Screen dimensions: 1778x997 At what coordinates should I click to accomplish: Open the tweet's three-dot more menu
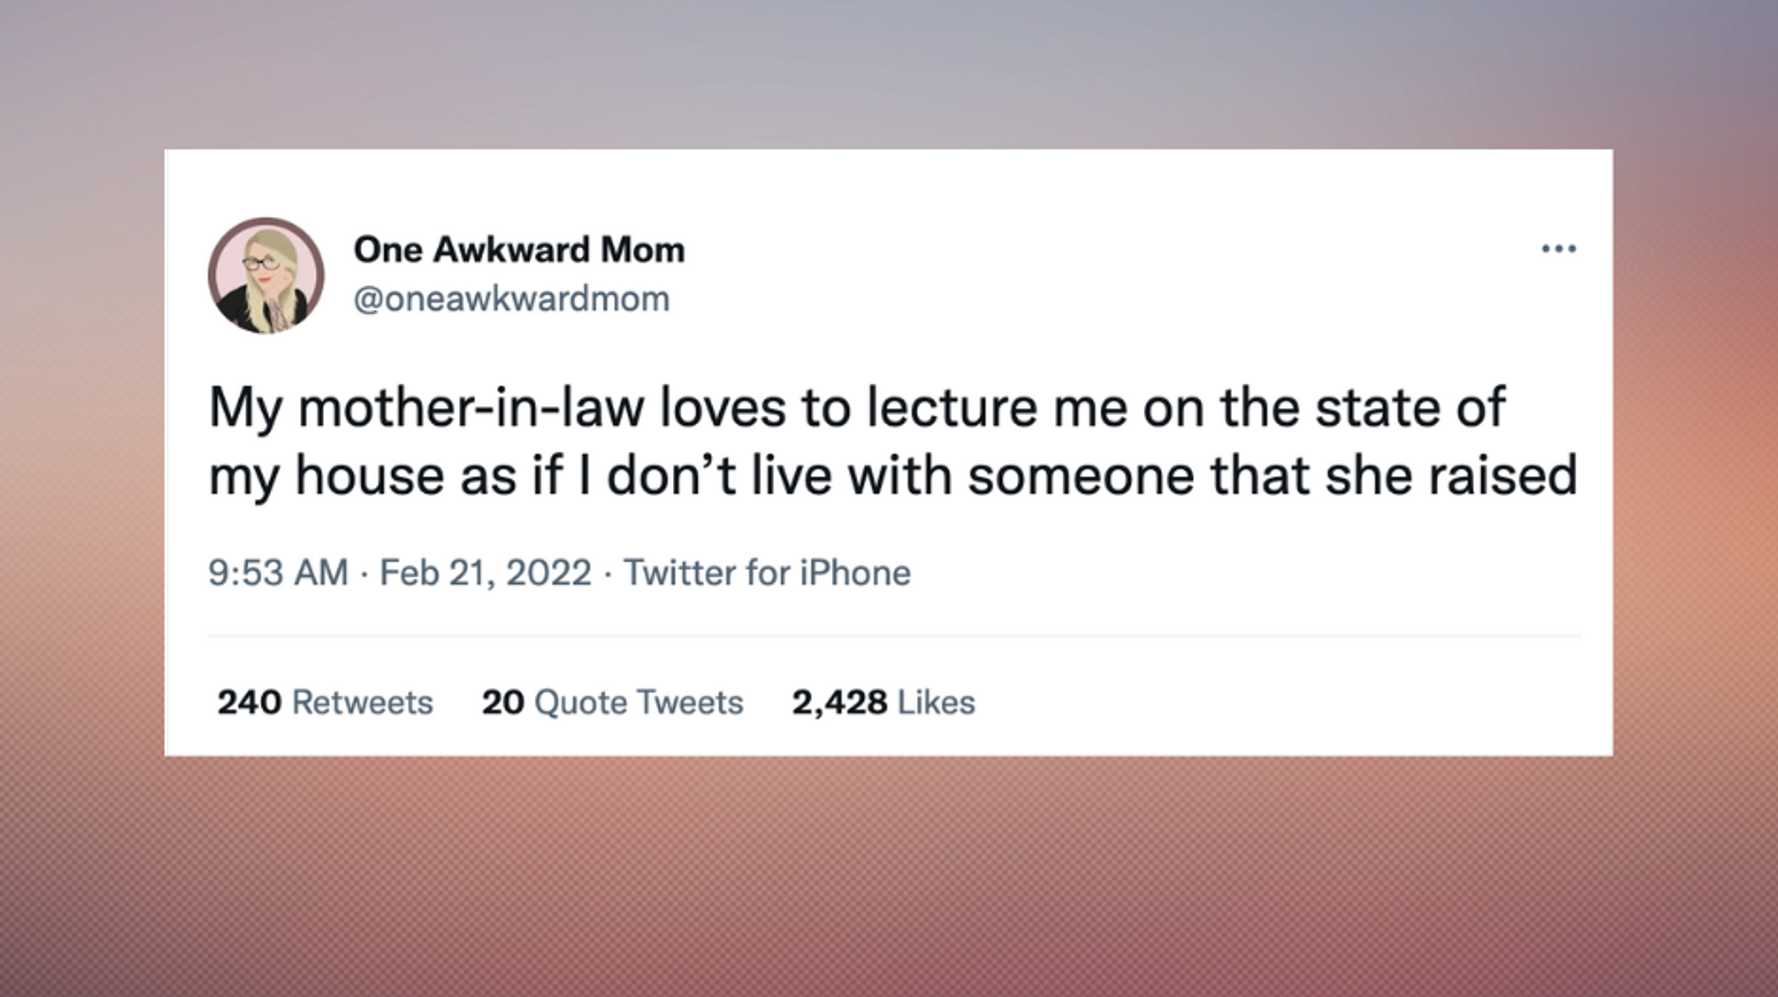coord(1558,249)
